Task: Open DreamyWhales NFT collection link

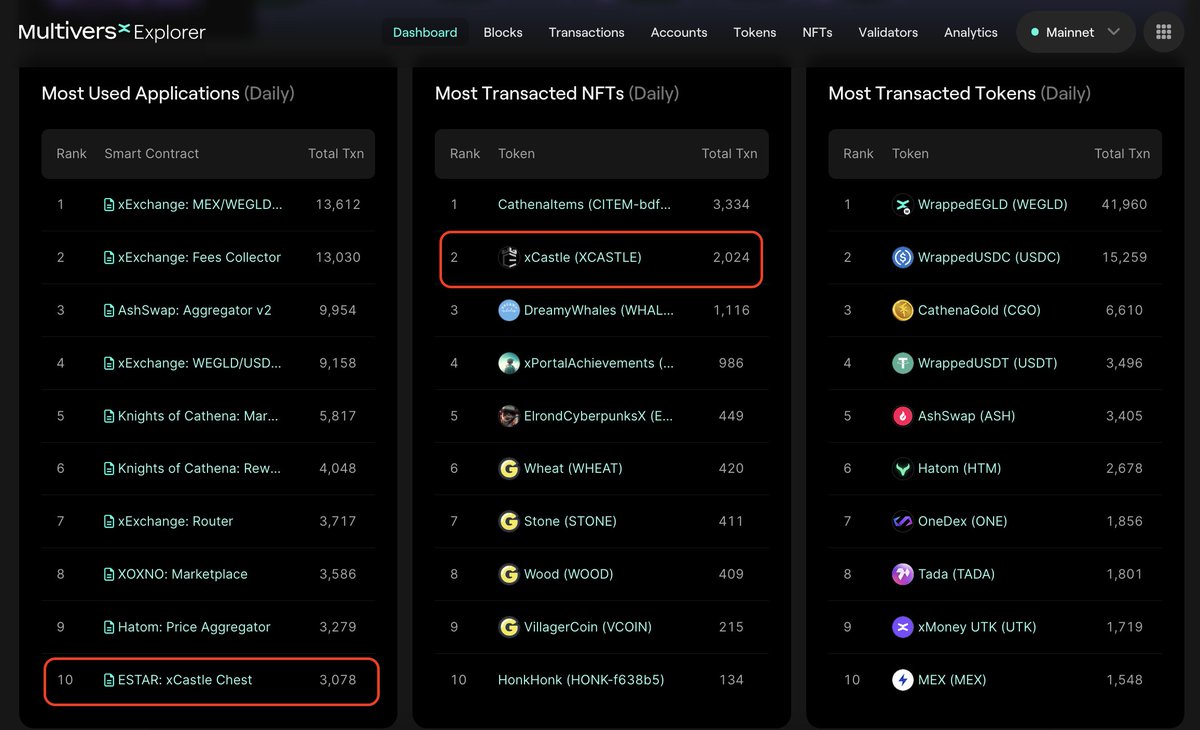Action: [x=599, y=311]
